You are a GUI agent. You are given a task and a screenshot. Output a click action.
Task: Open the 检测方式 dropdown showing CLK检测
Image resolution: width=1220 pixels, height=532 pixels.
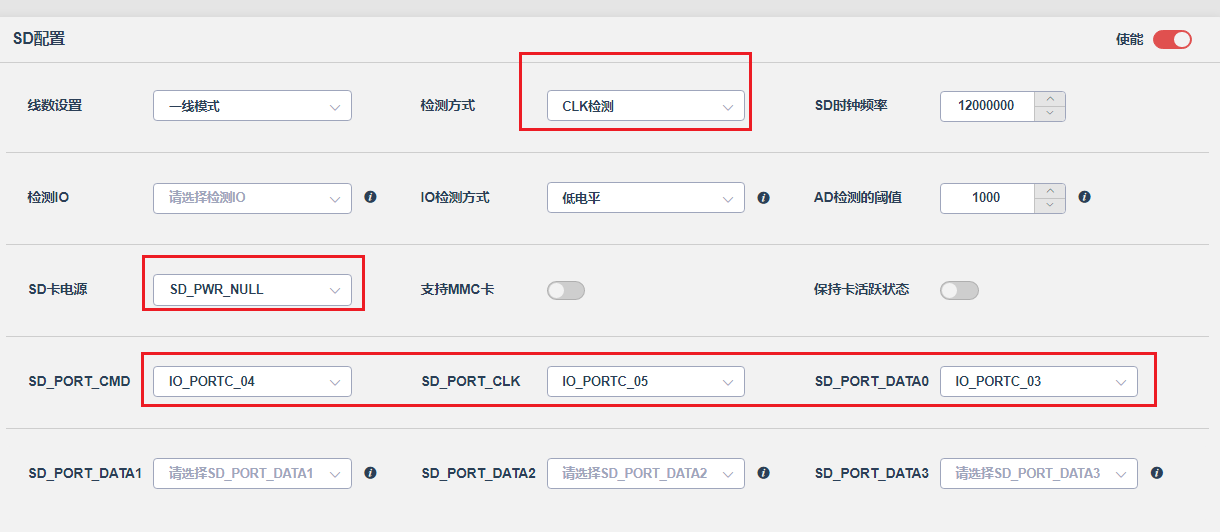pos(646,106)
